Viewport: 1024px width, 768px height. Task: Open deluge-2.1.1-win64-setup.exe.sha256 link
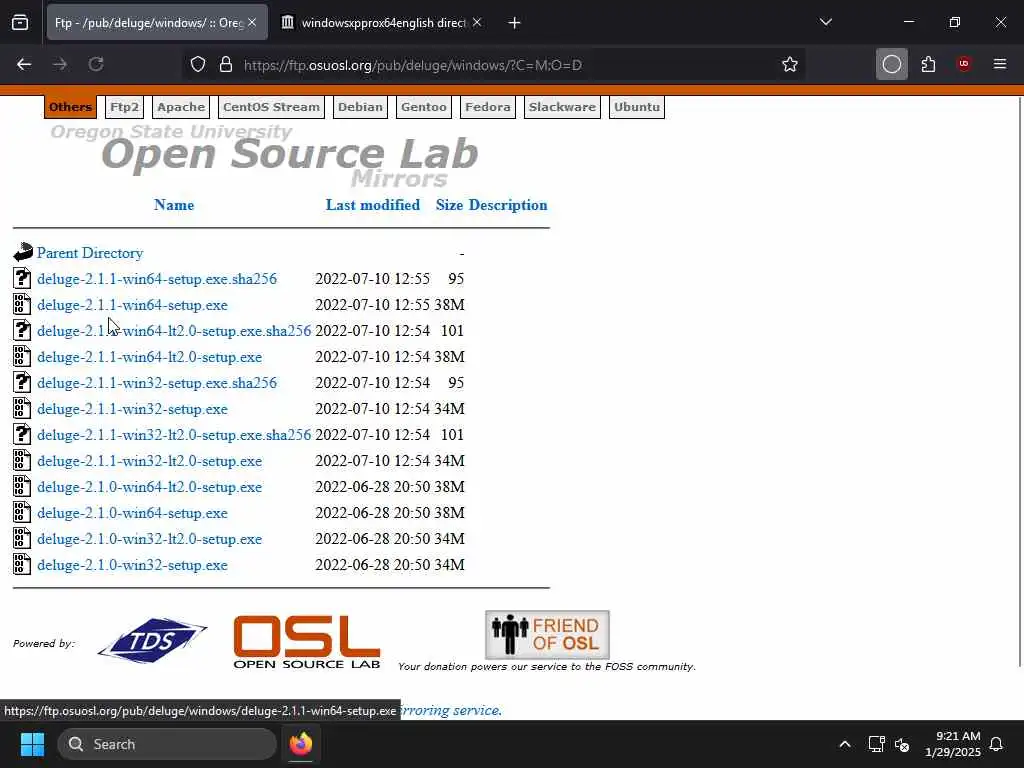[157, 279]
